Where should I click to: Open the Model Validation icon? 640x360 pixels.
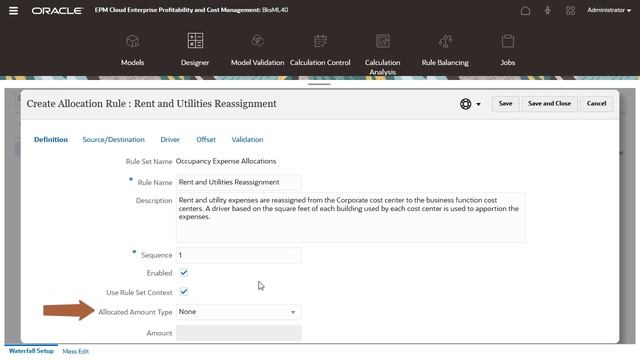258,41
